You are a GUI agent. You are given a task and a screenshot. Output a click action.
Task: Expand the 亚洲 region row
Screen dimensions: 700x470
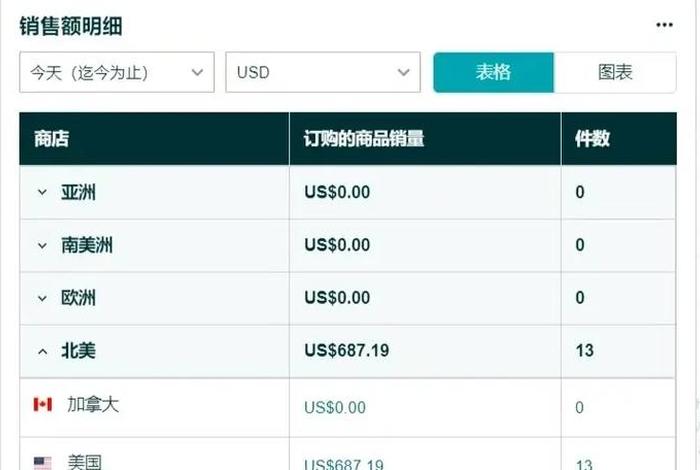click(42, 192)
